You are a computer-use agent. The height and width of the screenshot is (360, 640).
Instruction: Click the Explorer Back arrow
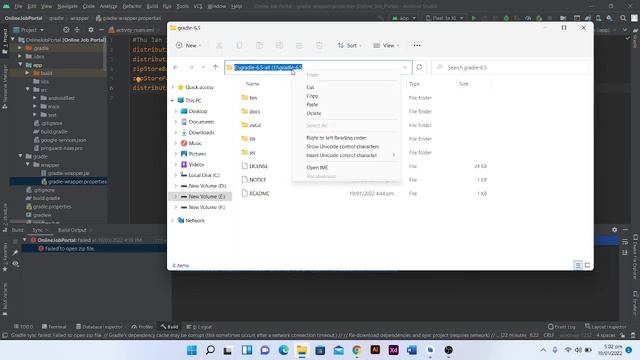point(176,67)
